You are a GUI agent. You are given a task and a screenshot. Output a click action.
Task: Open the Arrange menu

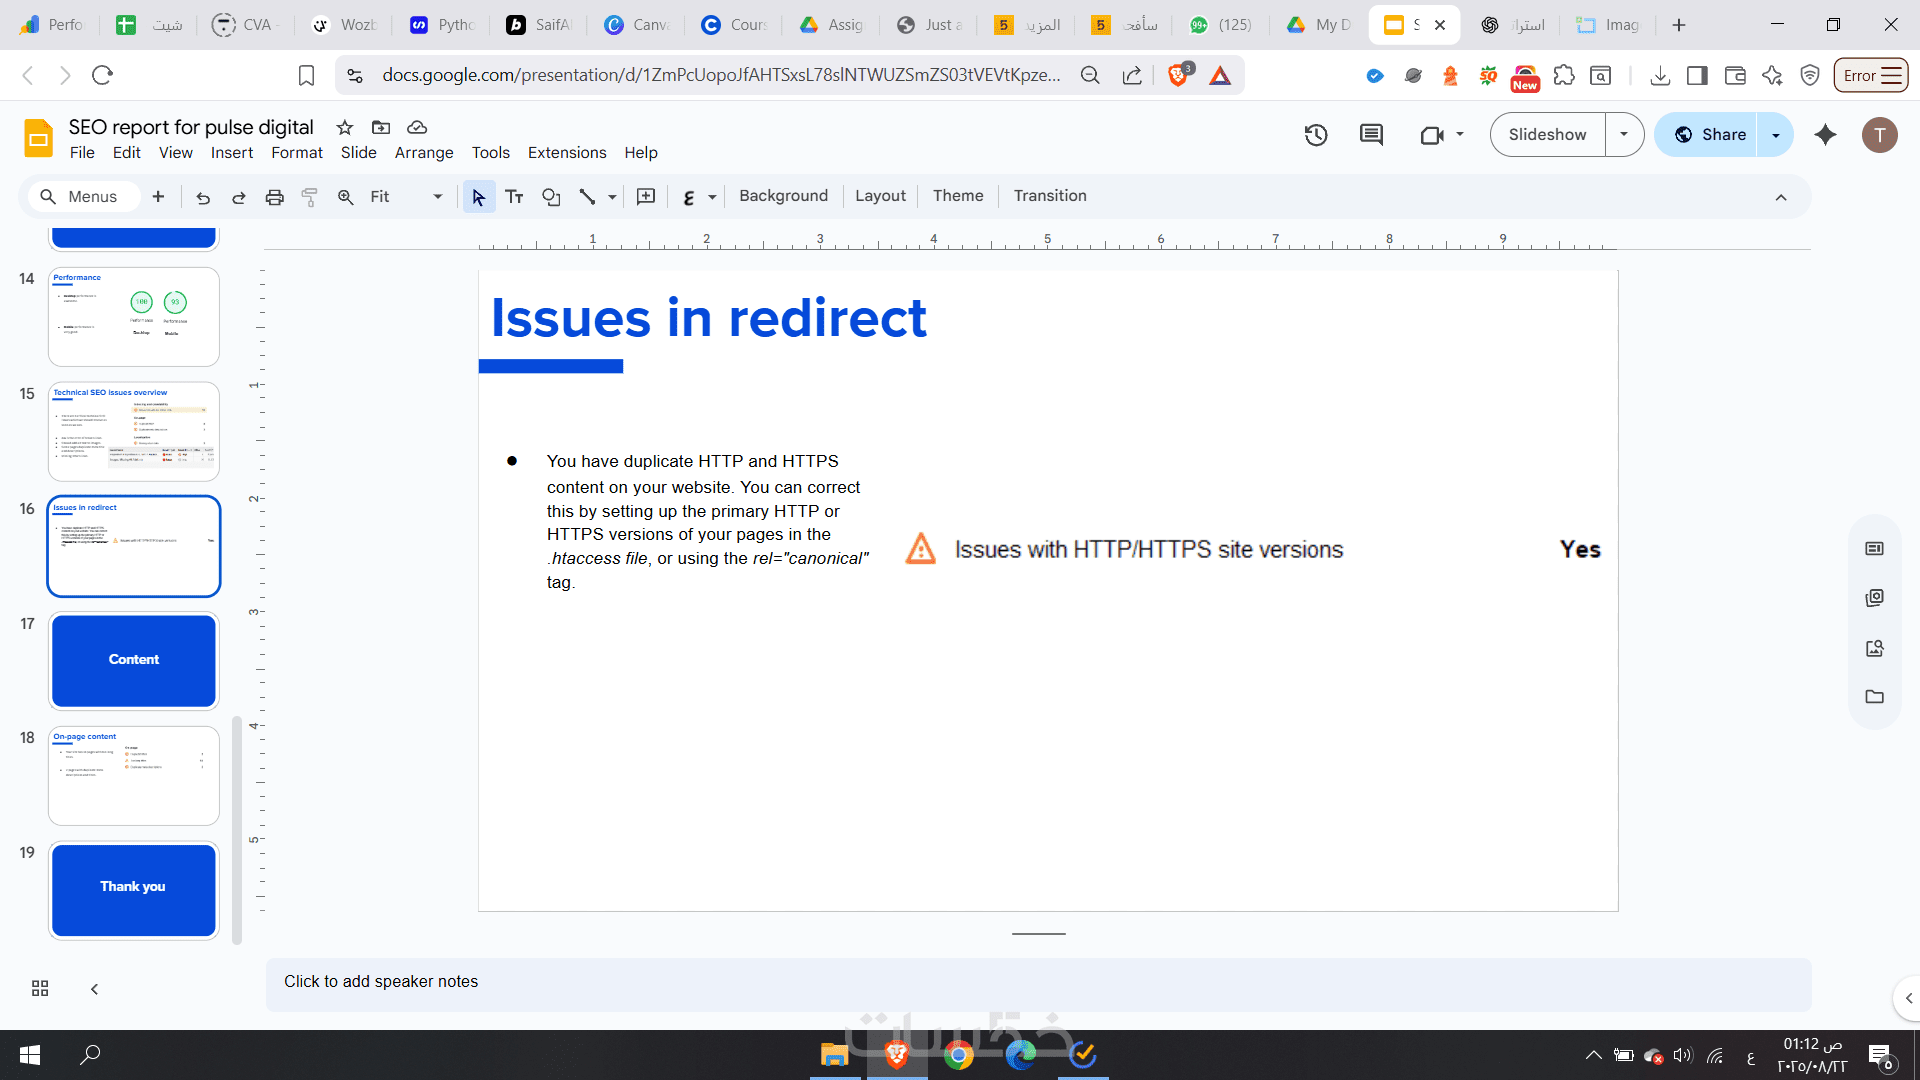pos(423,153)
